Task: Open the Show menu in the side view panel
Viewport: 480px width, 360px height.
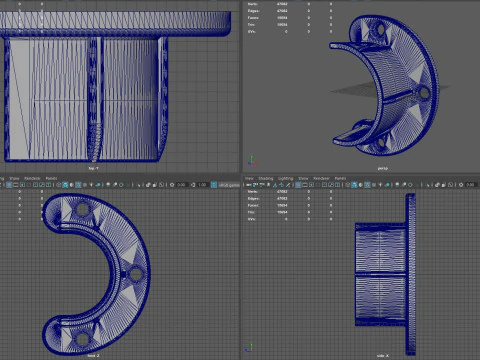Action: pos(303,178)
